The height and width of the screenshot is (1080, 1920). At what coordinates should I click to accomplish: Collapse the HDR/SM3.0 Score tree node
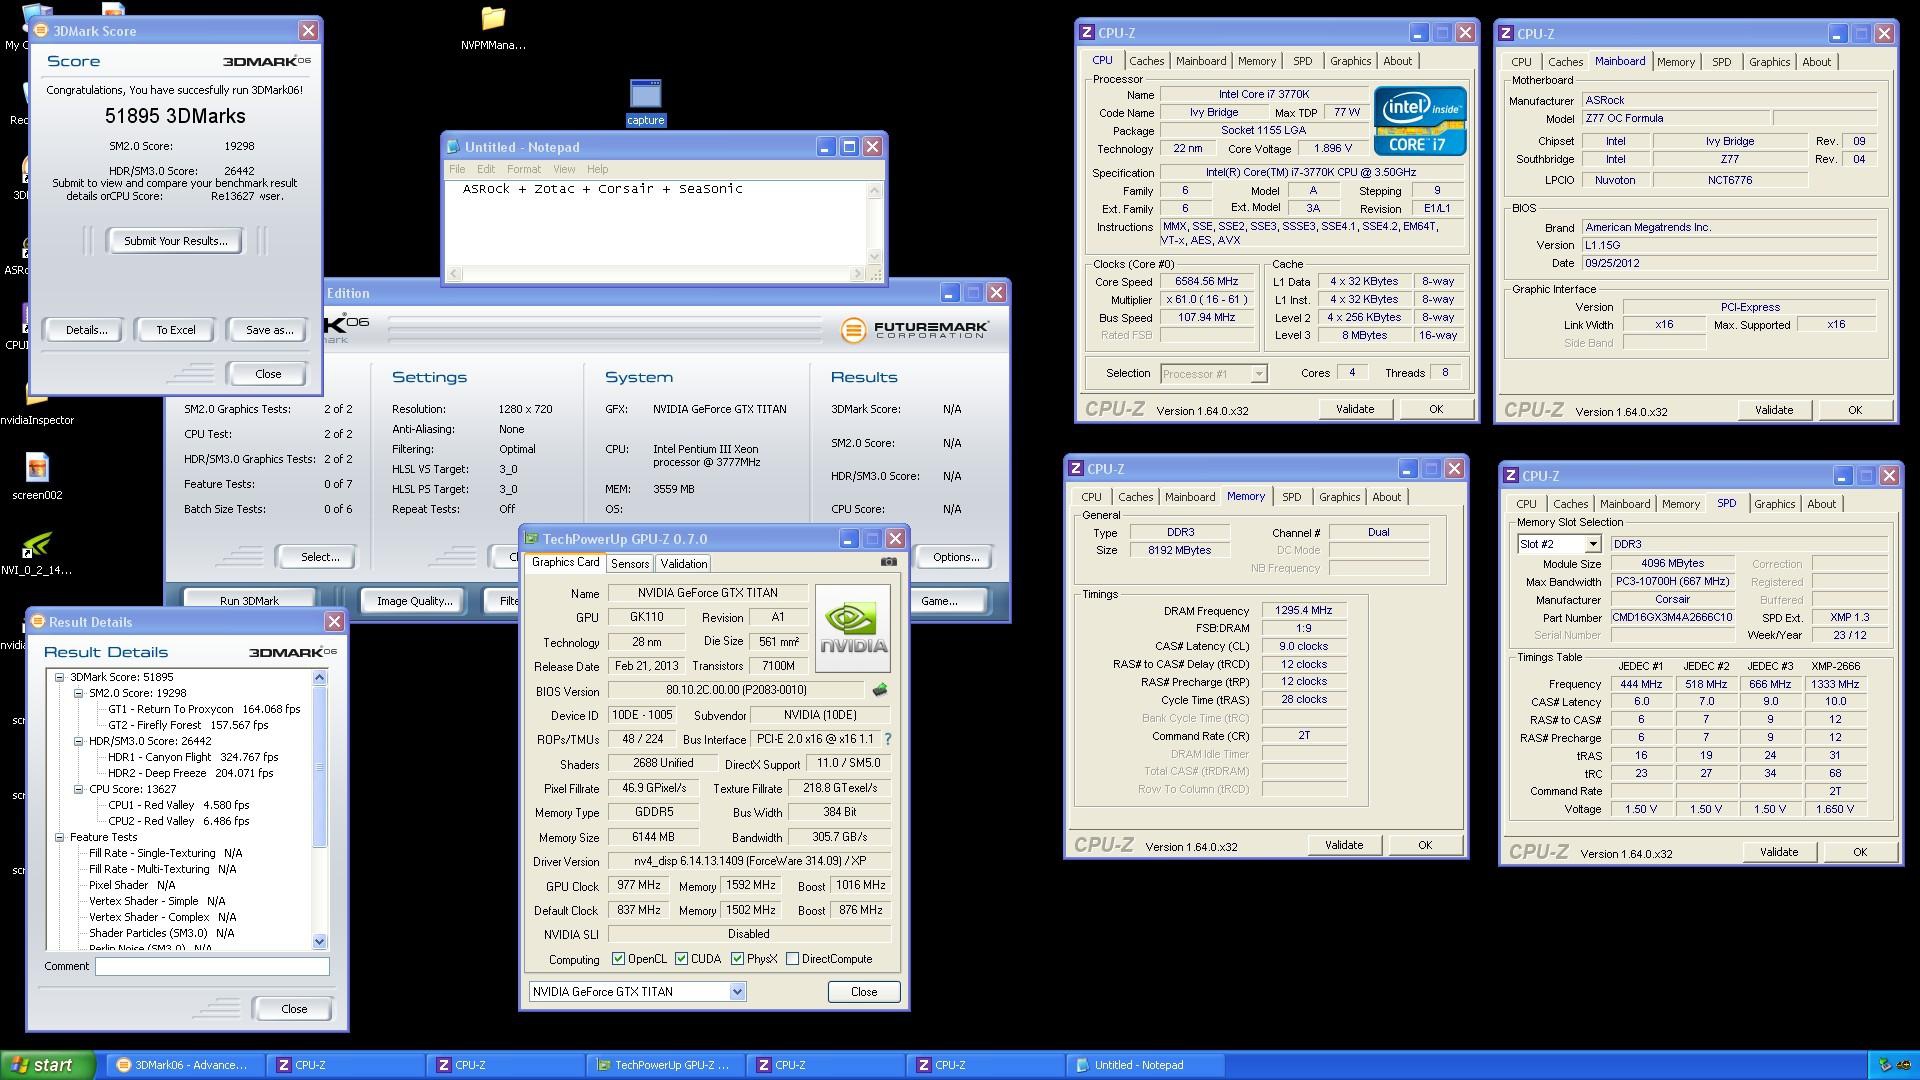coord(79,741)
